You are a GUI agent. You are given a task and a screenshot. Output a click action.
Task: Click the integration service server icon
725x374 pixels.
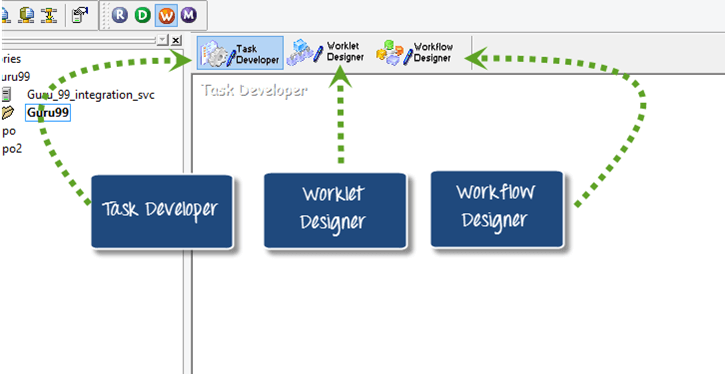point(6,95)
